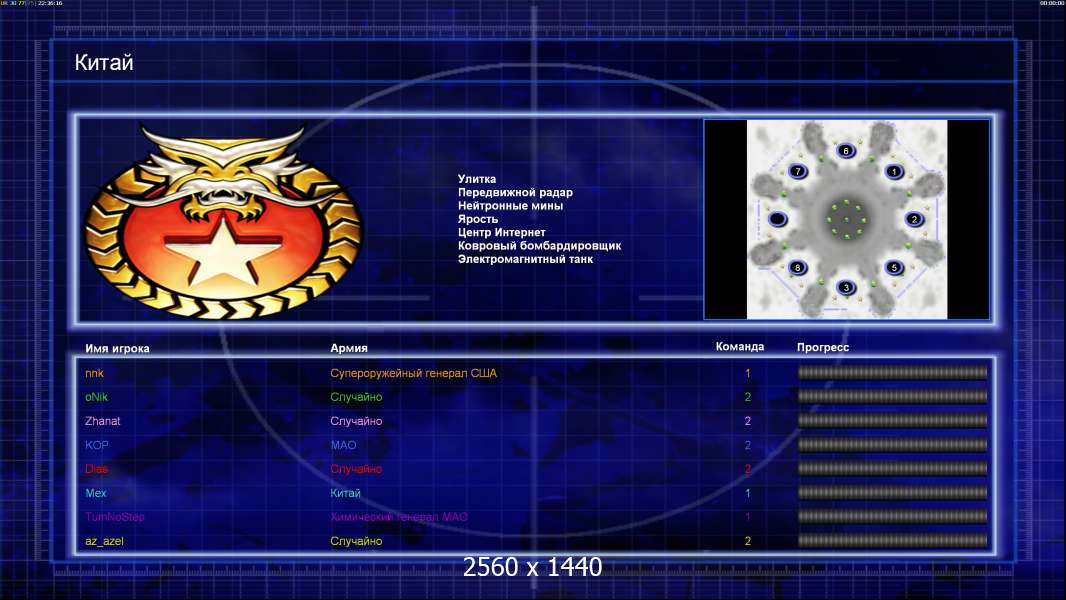Image resolution: width=1066 pixels, height=600 pixels.
Task: Click the progress bar for nnk
Action: coord(893,372)
